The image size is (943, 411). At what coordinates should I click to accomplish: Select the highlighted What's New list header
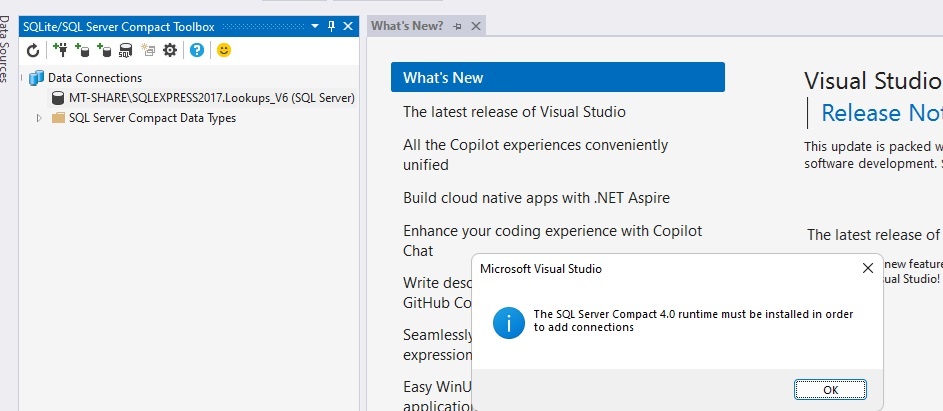pos(558,77)
